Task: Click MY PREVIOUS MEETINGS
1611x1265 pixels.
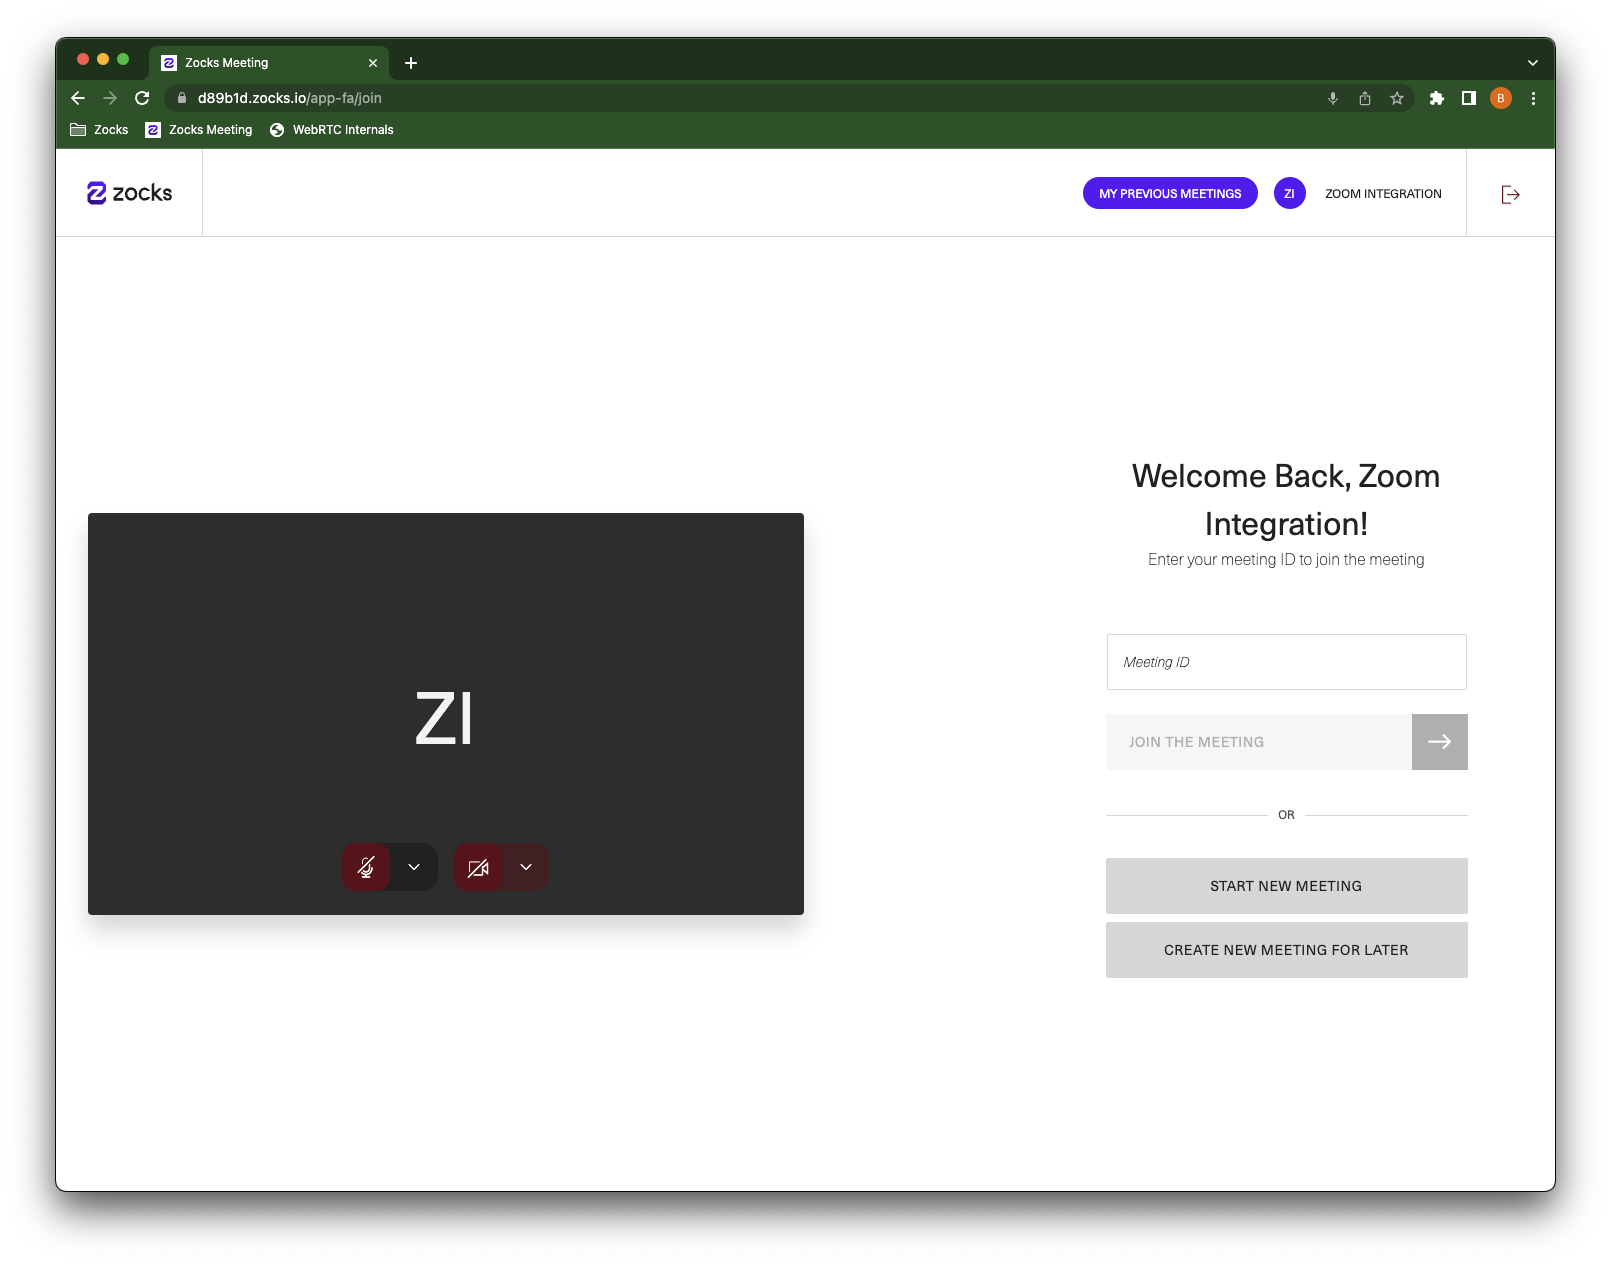Action: 1169,193
